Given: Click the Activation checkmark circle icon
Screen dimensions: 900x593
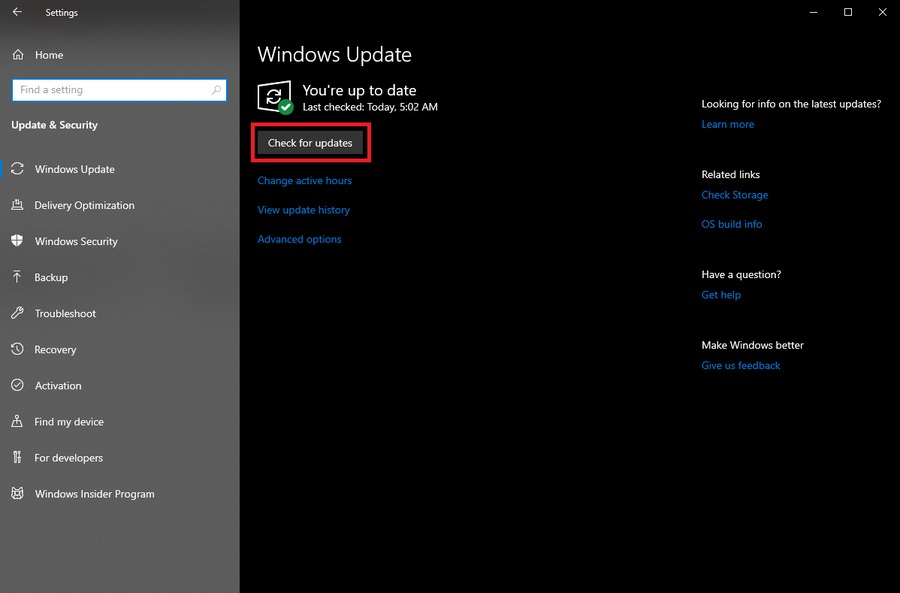Looking at the screenshot, I should tap(17, 385).
